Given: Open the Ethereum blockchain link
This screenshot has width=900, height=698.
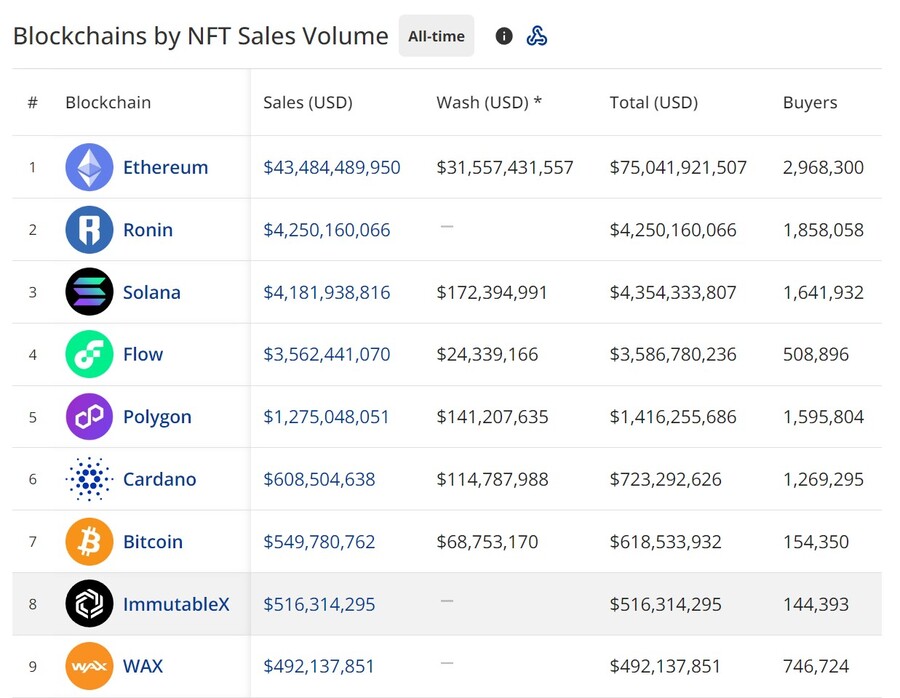Looking at the screenshot, I should click(x=165, y=167).
